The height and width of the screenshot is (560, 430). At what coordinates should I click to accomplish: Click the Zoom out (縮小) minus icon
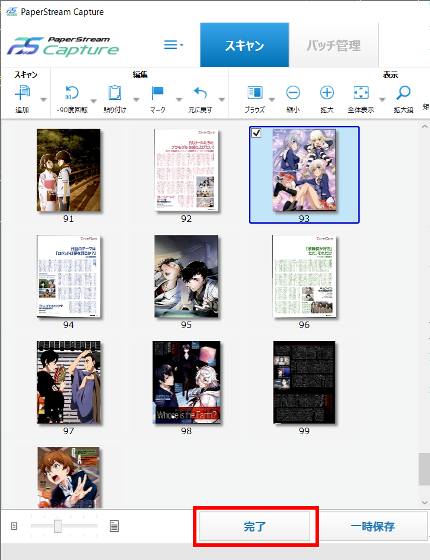tap(293, 92)
